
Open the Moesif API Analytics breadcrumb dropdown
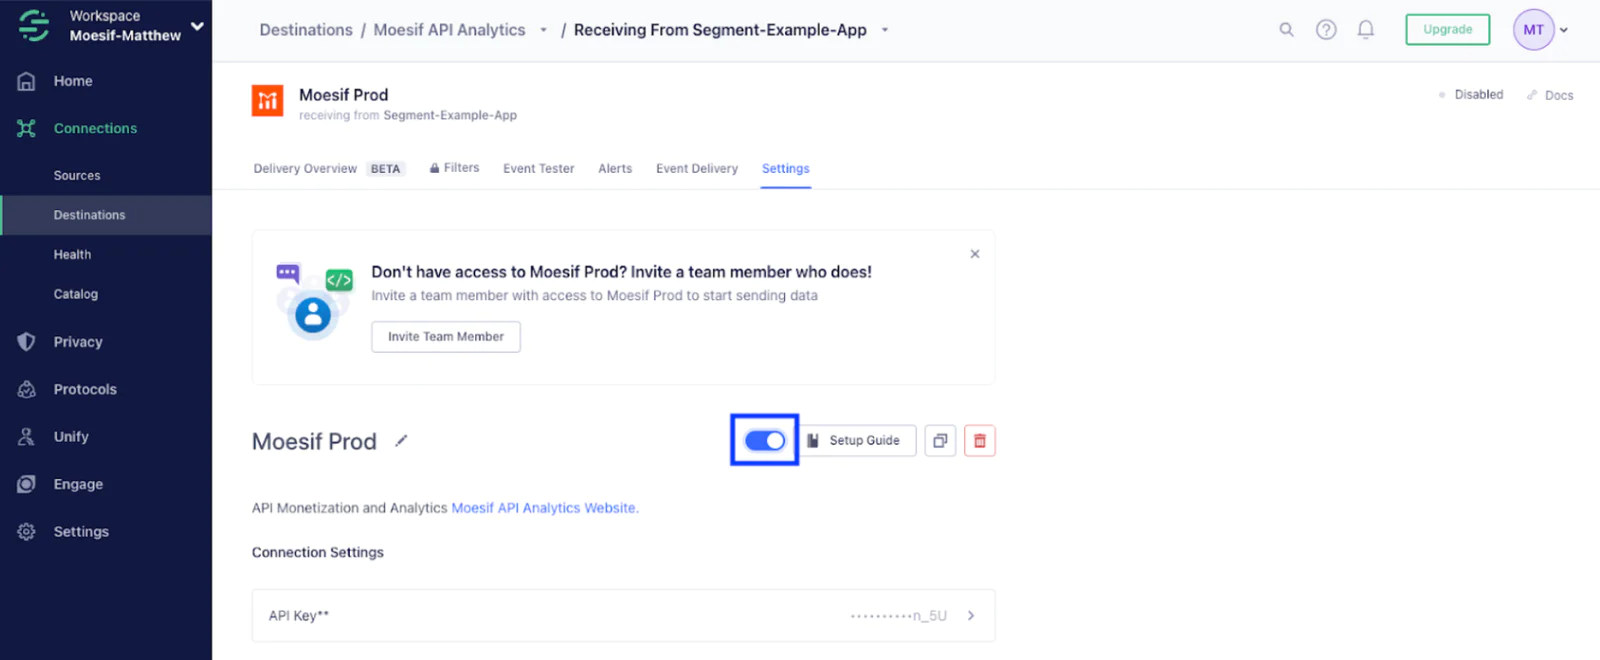click(x=543, y=30)
